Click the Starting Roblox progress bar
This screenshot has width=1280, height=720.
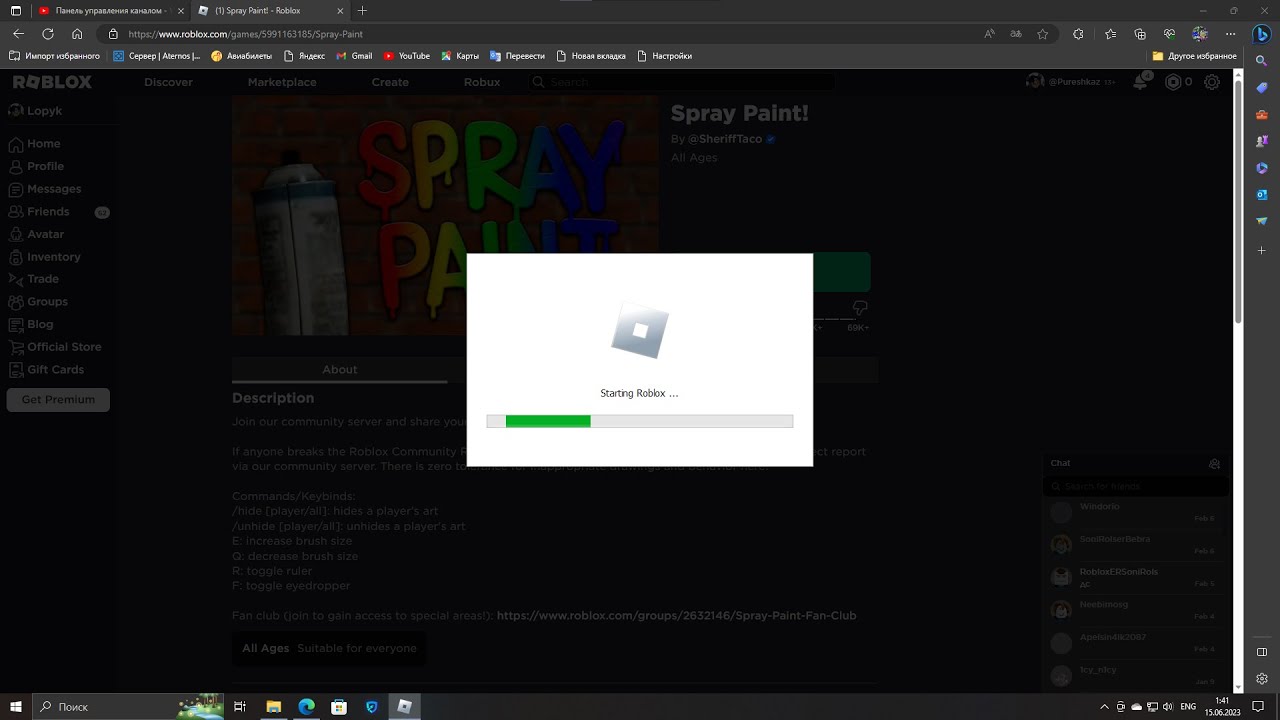(640, 422)
